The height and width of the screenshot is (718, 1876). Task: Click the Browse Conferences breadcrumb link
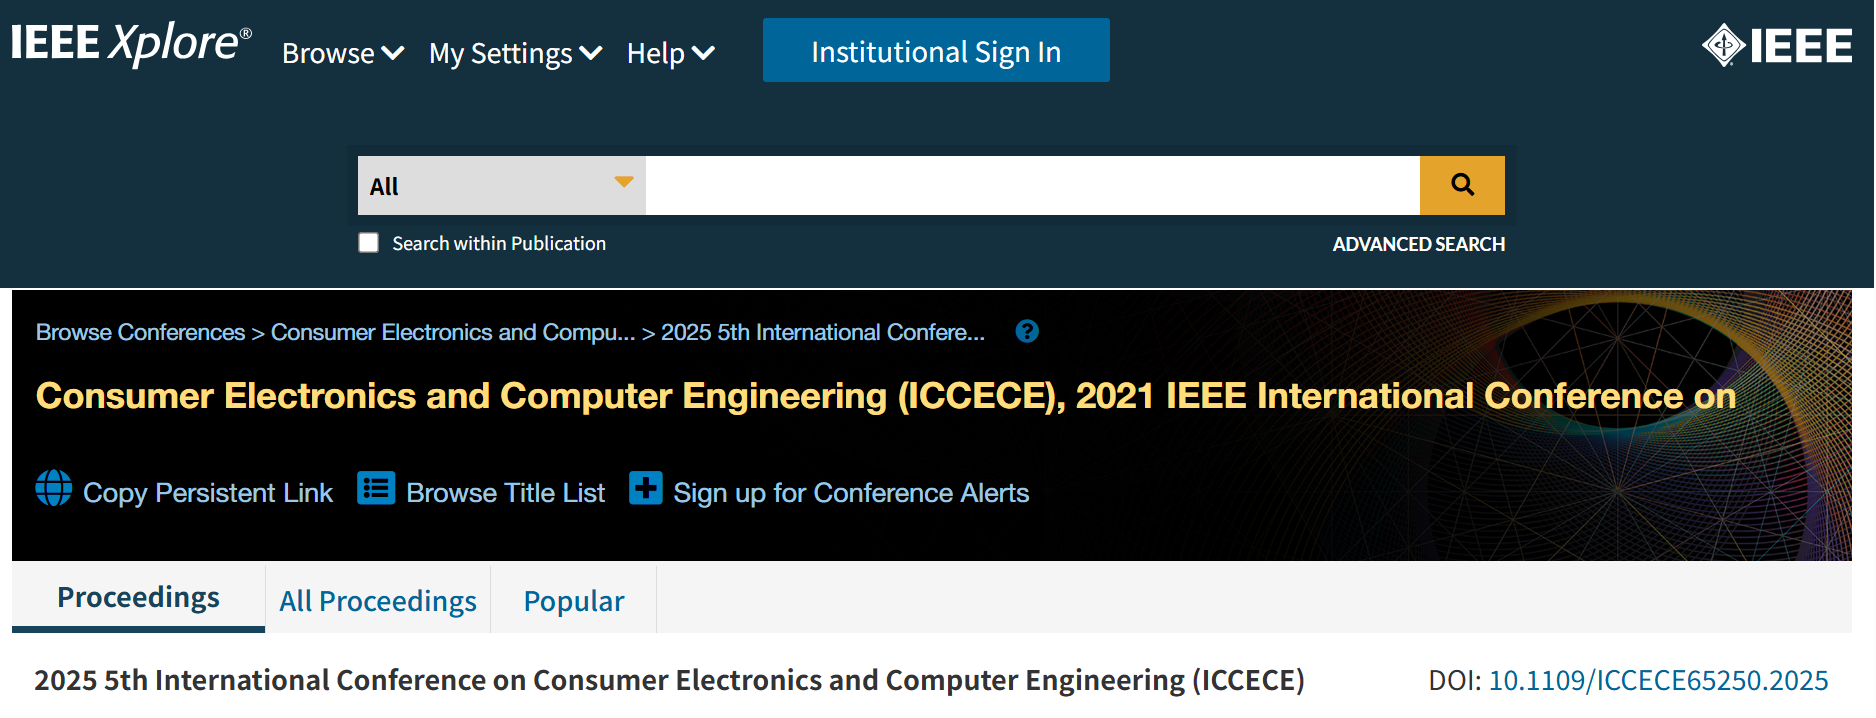[140, 332]
